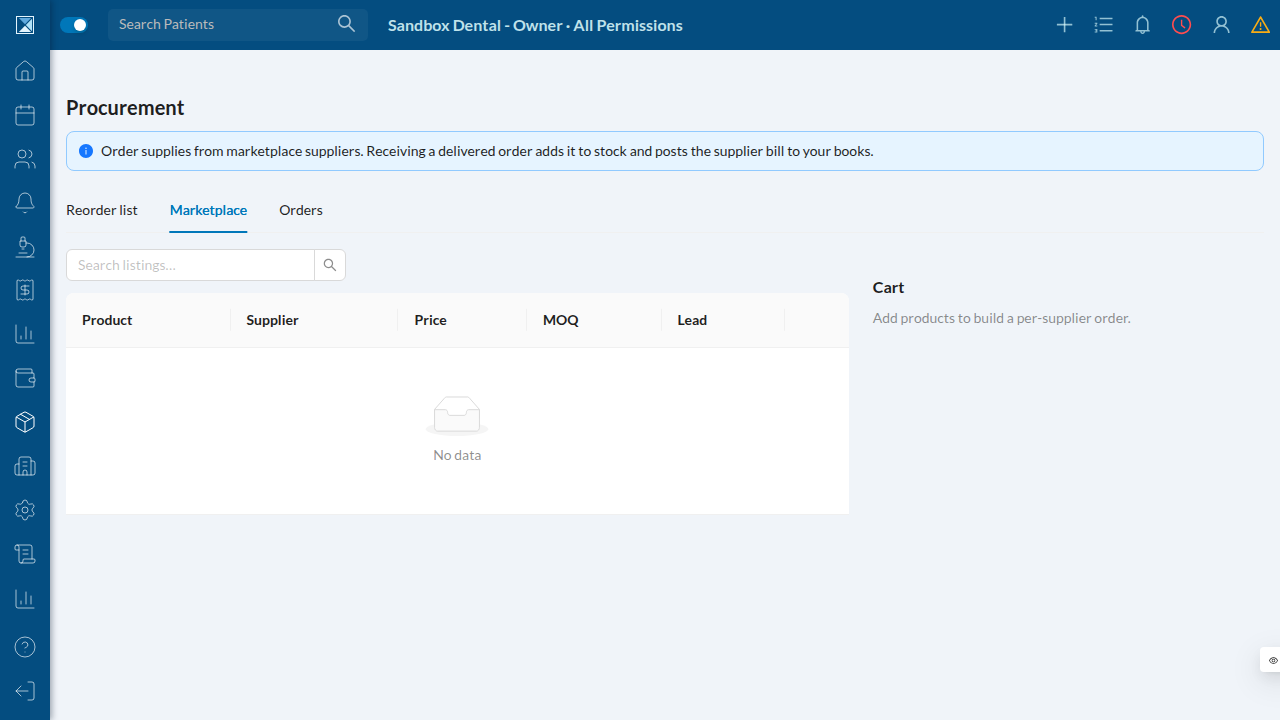Open the notifications bell in top bar
This screenshot has height=720, width=1280.
pyautogui.click(x=1143, y=25)
